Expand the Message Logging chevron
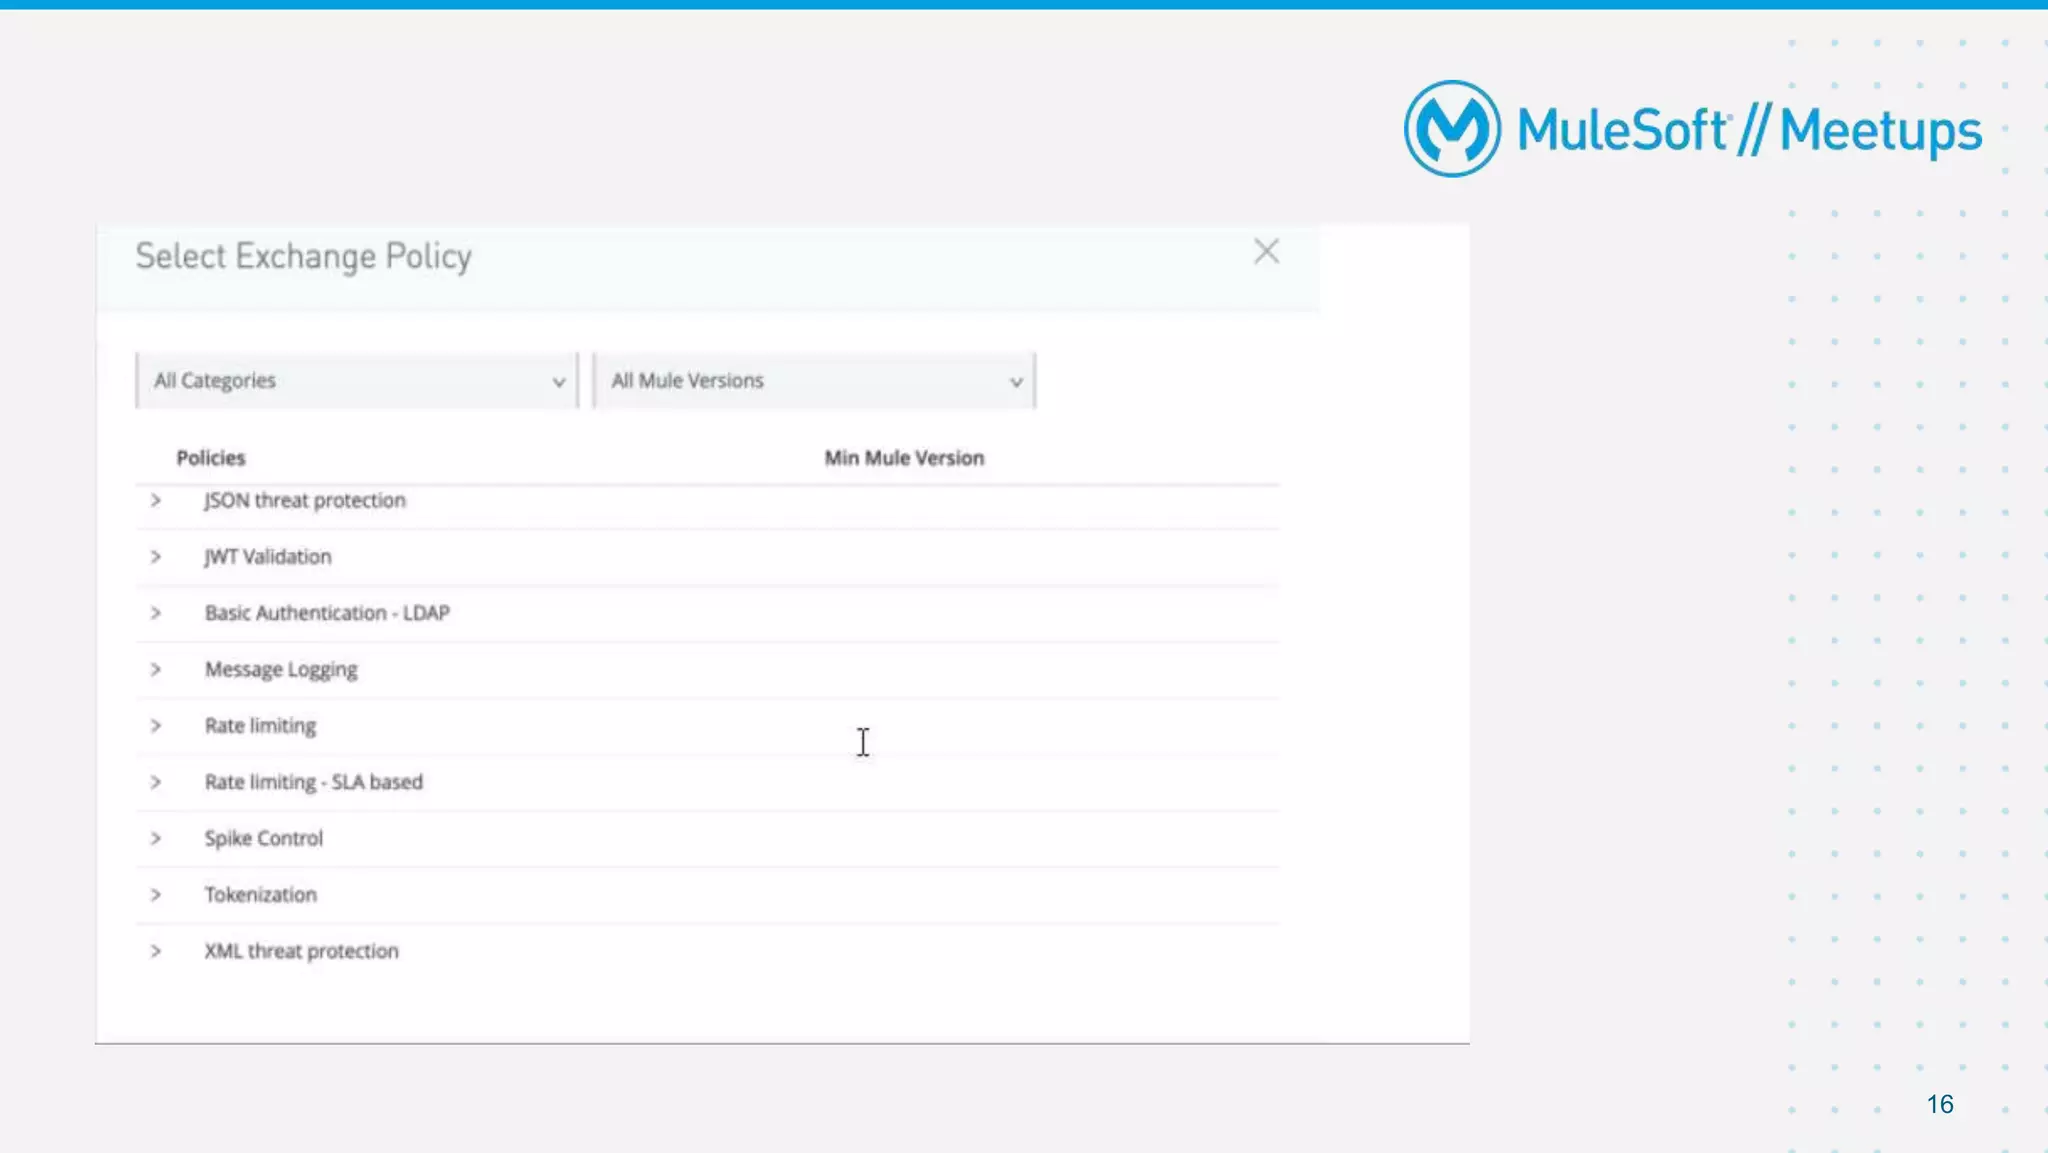Screen dimensions: 2048x1153 pyautogui.click(x=156, y=669)
